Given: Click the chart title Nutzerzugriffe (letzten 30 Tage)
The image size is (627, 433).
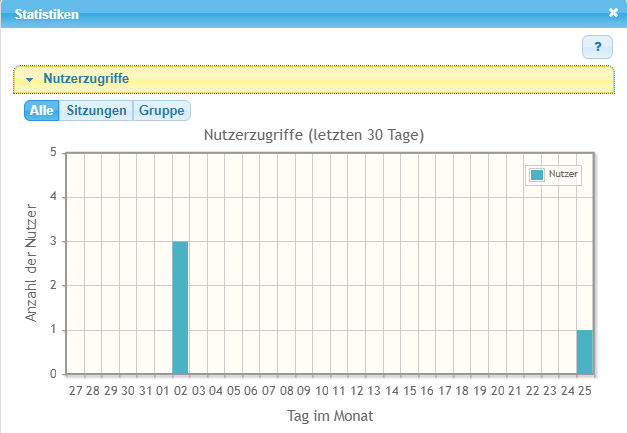Looking at the screenshot, I should point(314,135).
